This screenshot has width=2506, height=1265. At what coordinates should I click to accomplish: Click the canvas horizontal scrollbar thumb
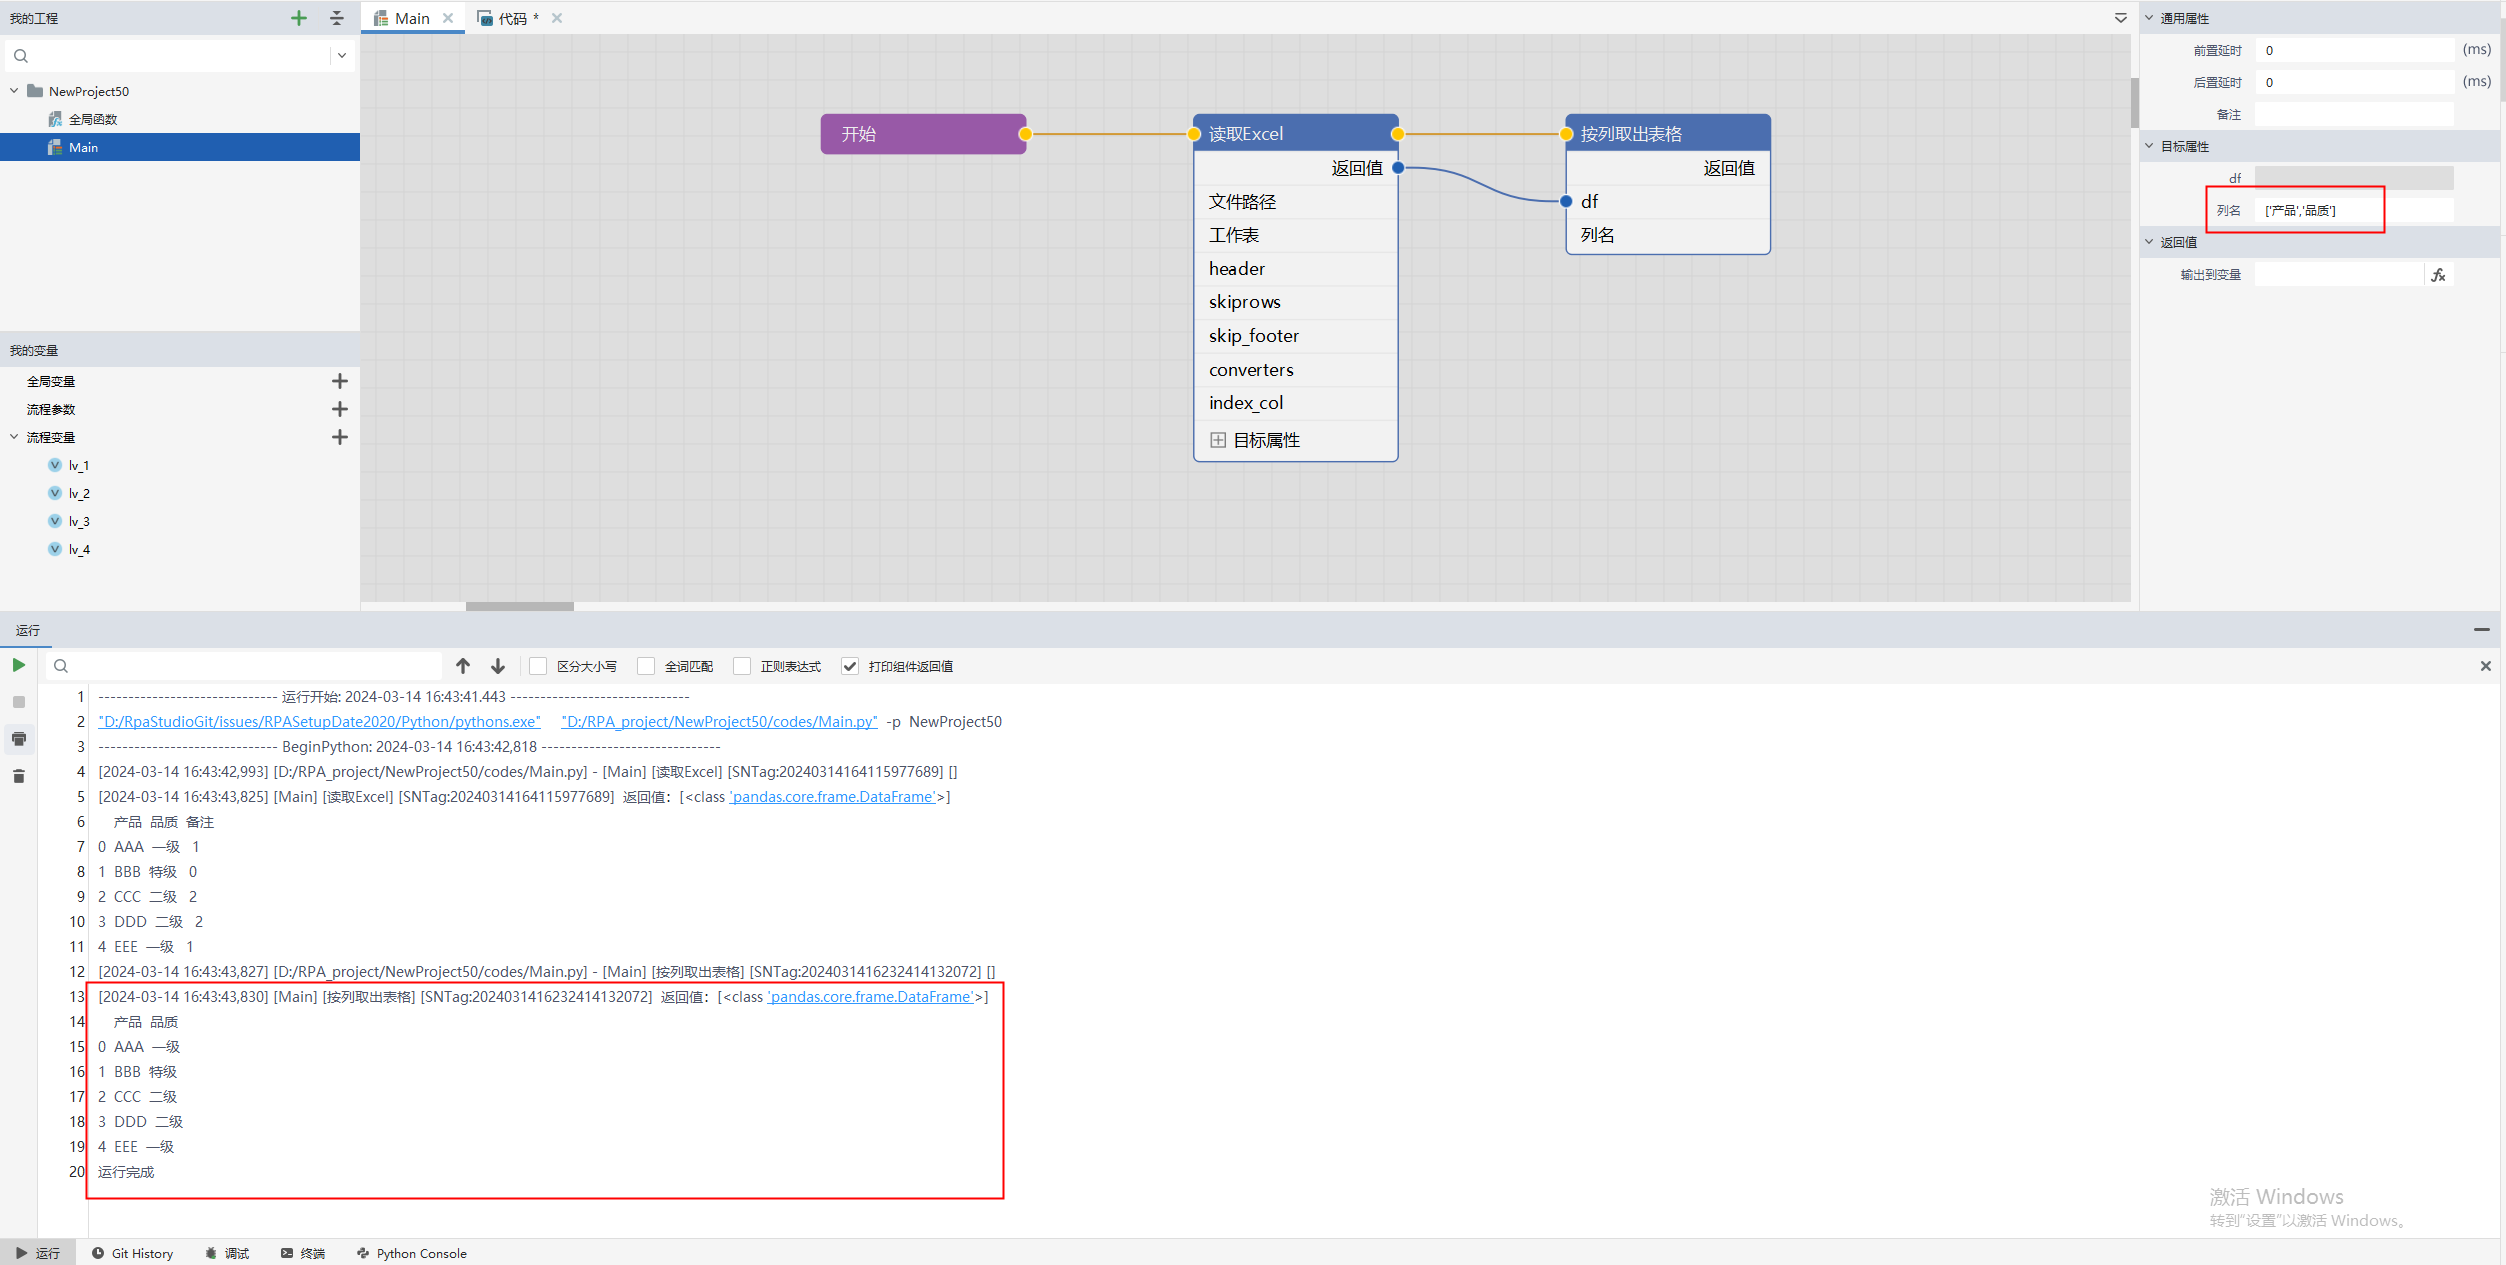coord(520,606)
